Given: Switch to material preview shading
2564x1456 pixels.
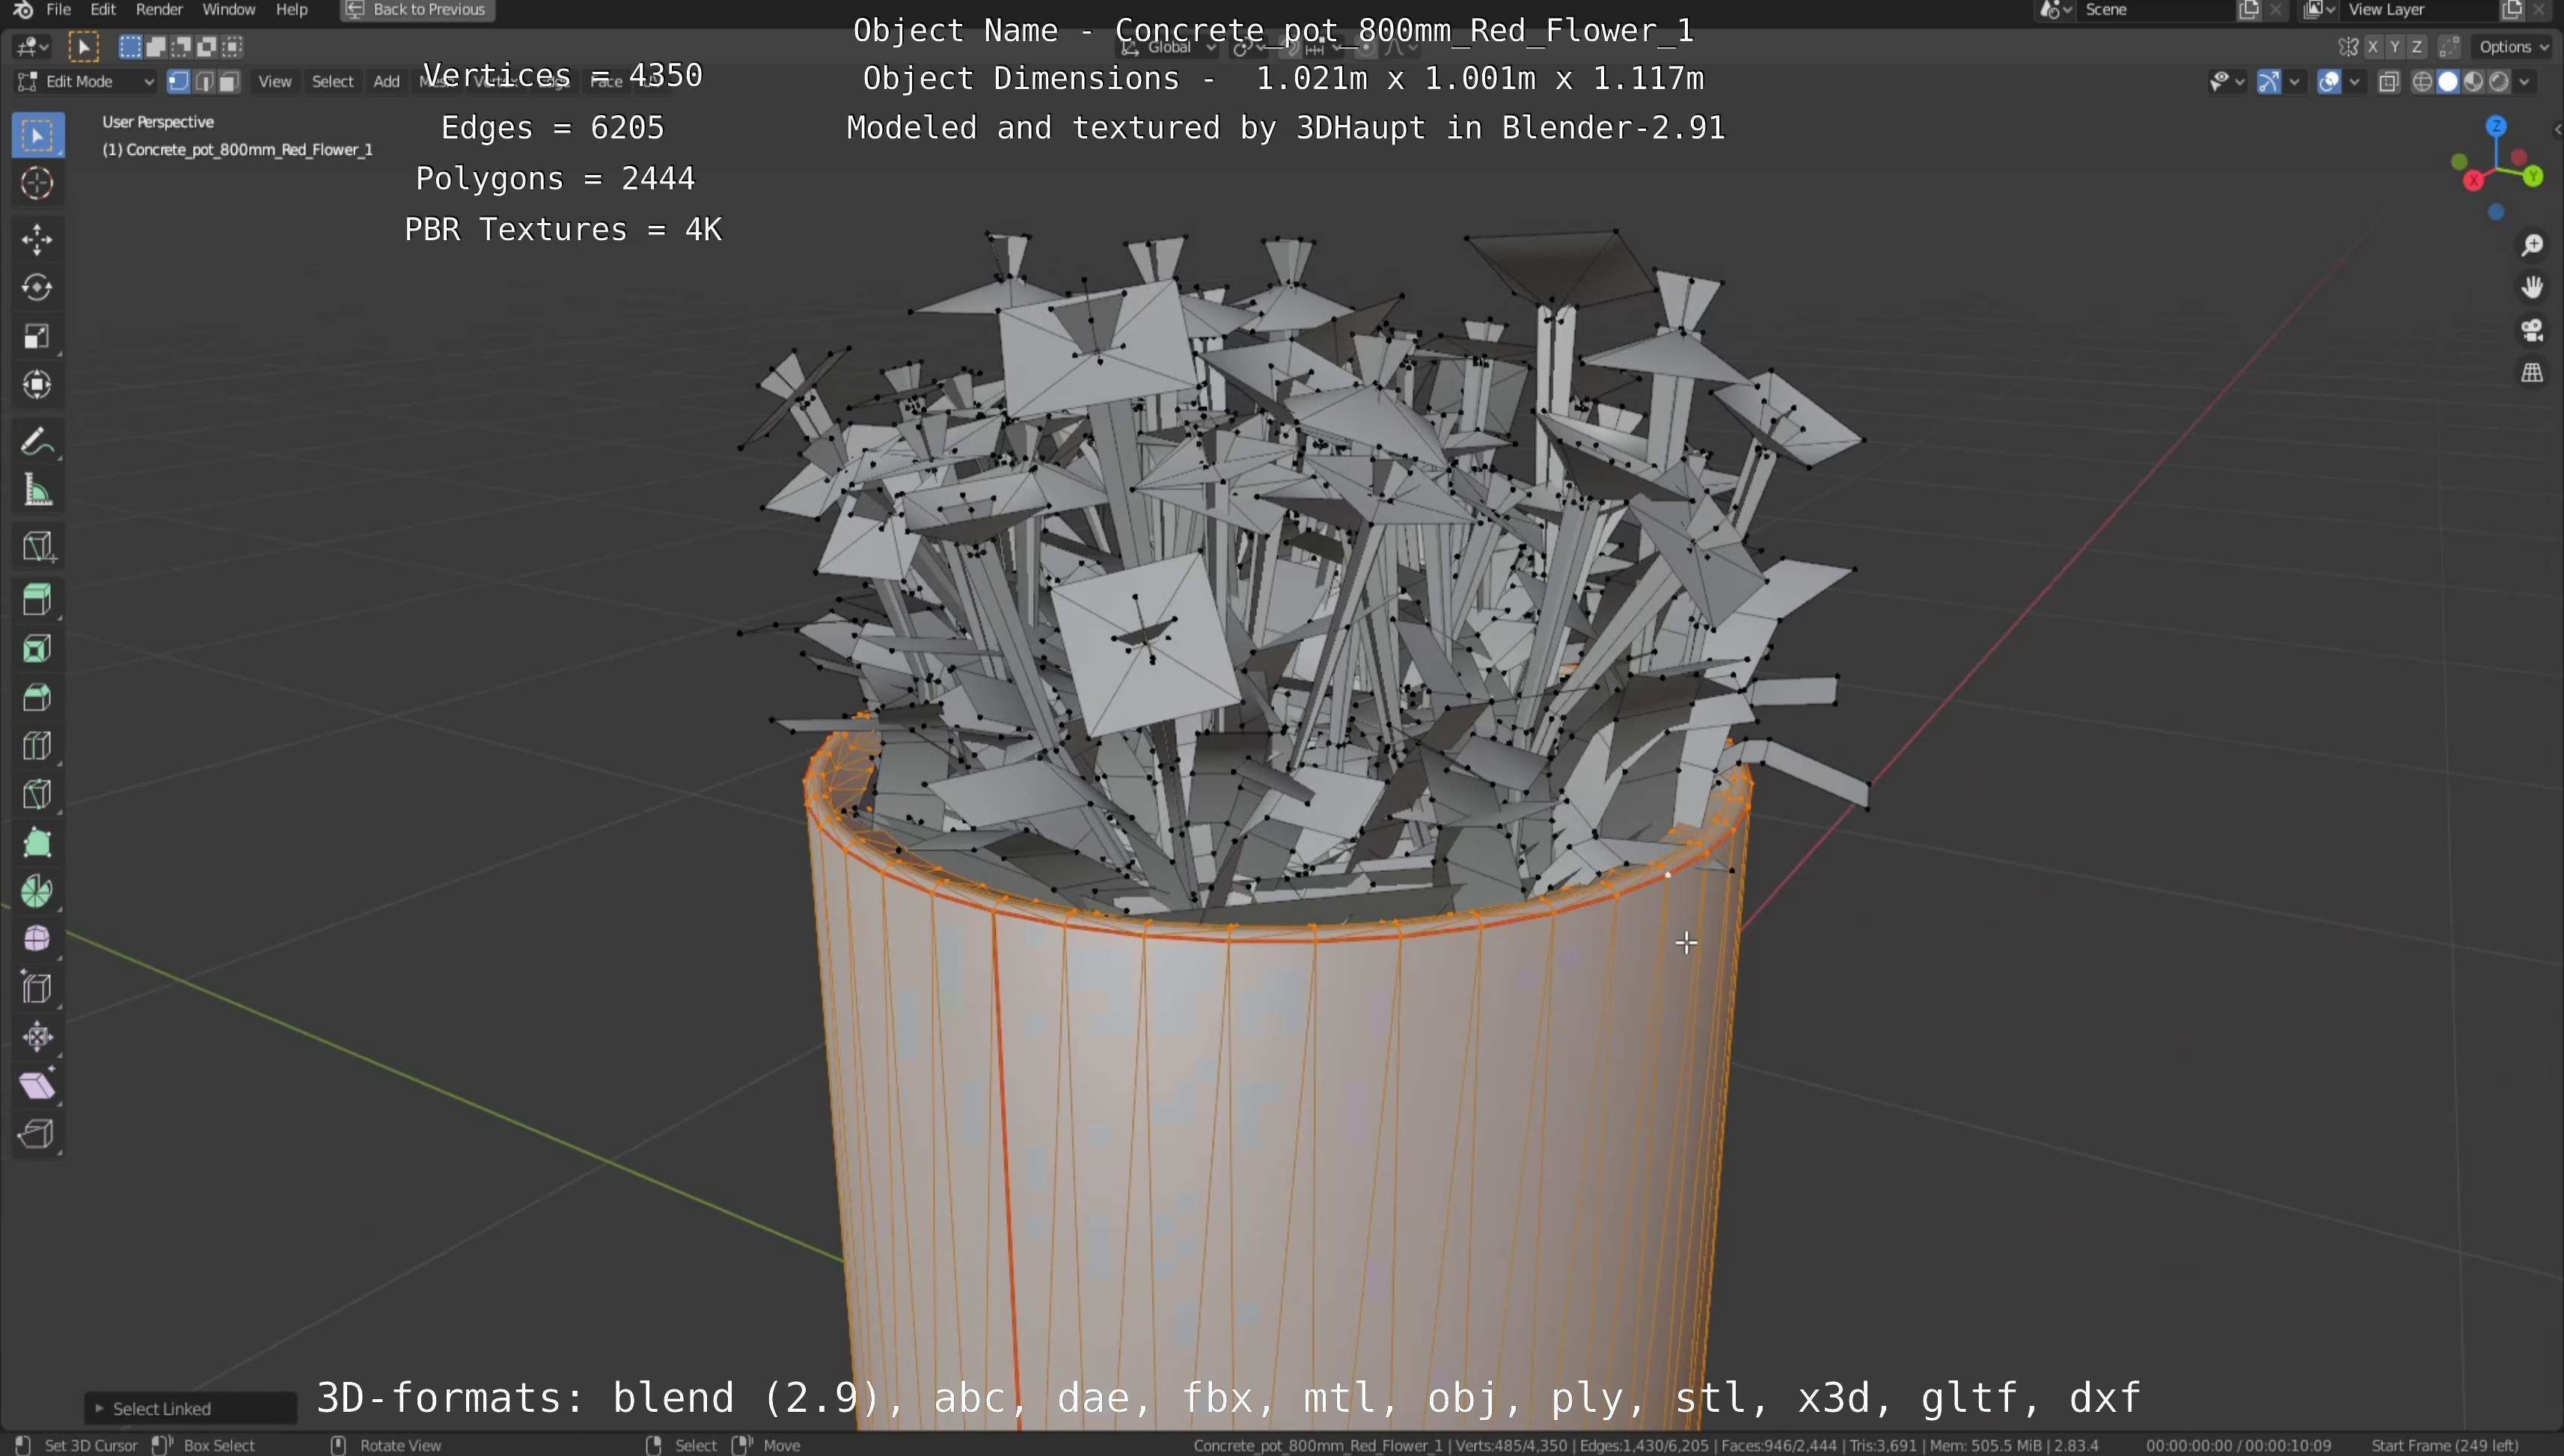Looking at the screenshot, I should 2473,82.
